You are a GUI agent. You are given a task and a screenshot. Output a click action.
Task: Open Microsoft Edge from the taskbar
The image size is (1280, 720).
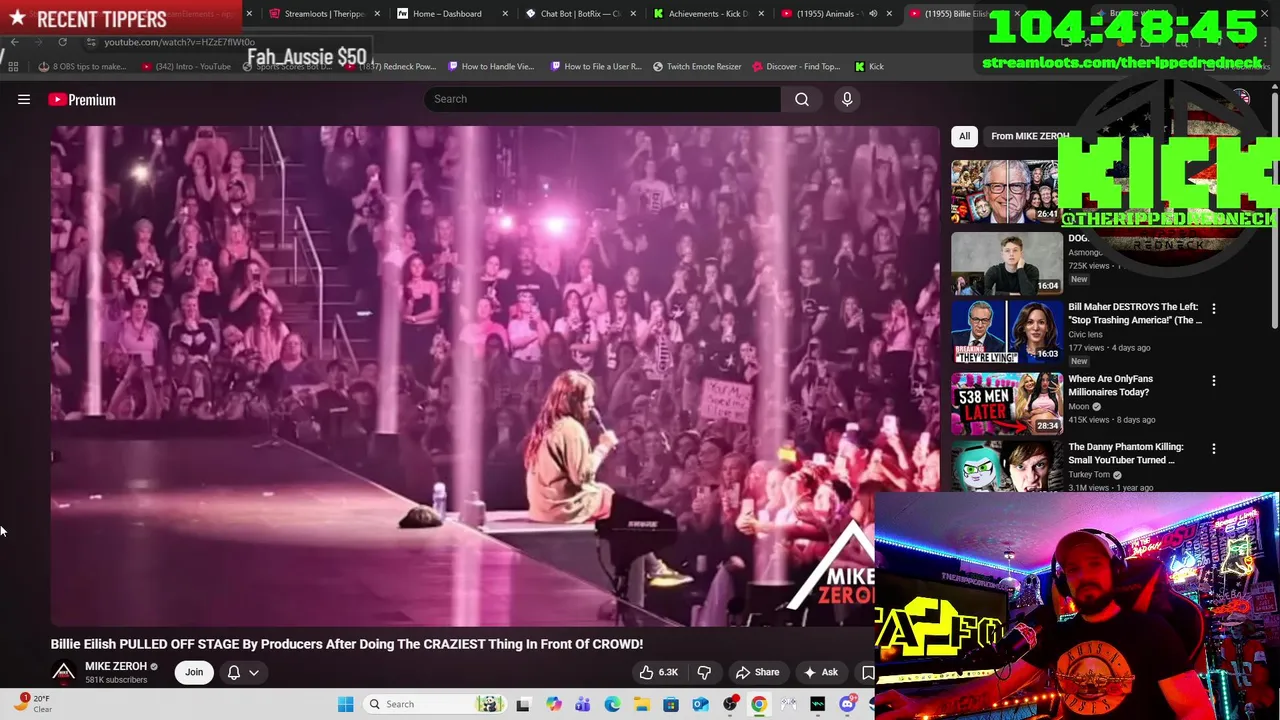(x=612, y=704)
